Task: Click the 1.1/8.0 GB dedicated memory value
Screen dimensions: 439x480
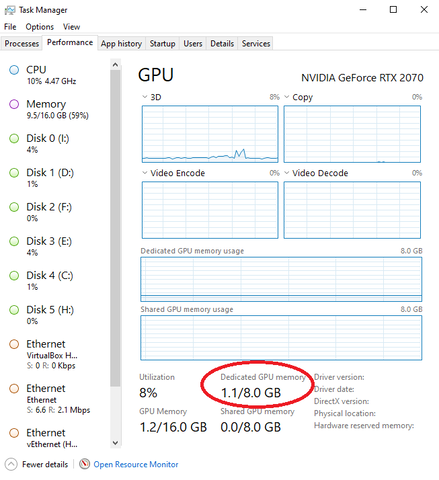Action: click(251, 393)
